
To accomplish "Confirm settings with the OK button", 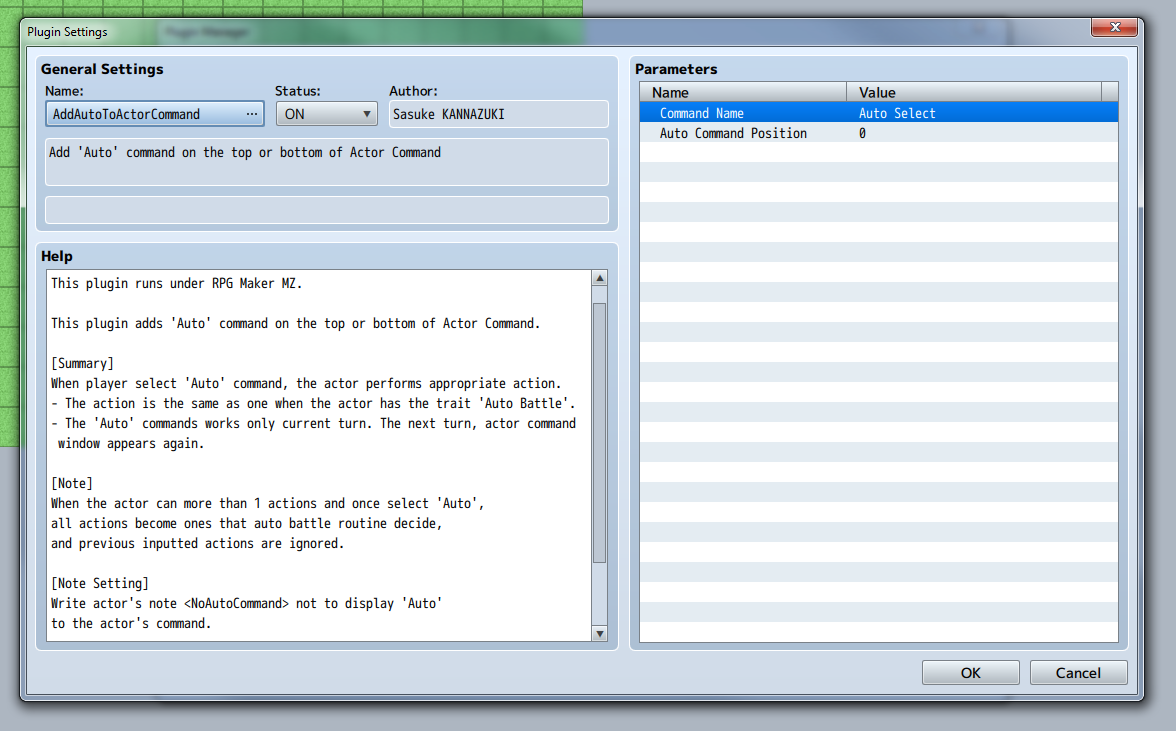I will (969, 672).
